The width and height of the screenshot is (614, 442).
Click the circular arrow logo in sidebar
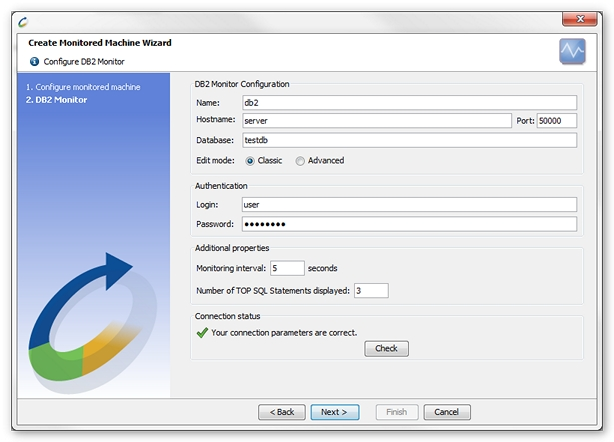92,323
